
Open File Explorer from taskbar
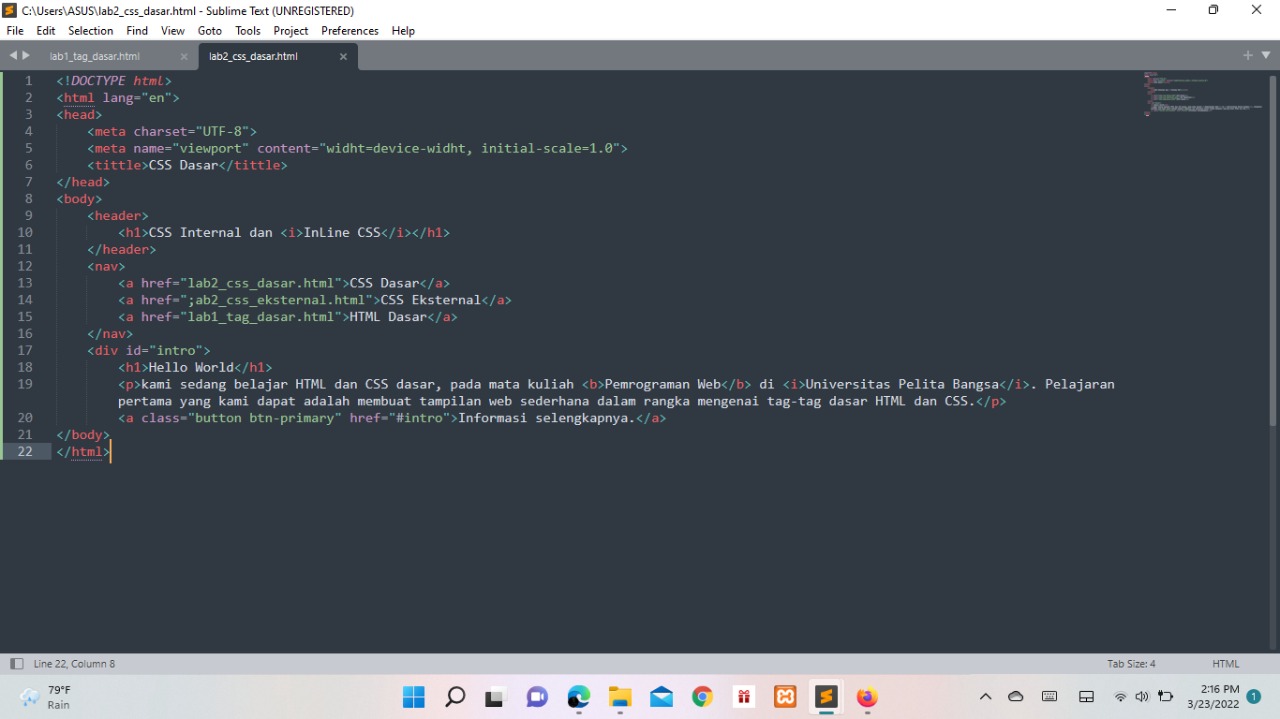coord(620,697)
